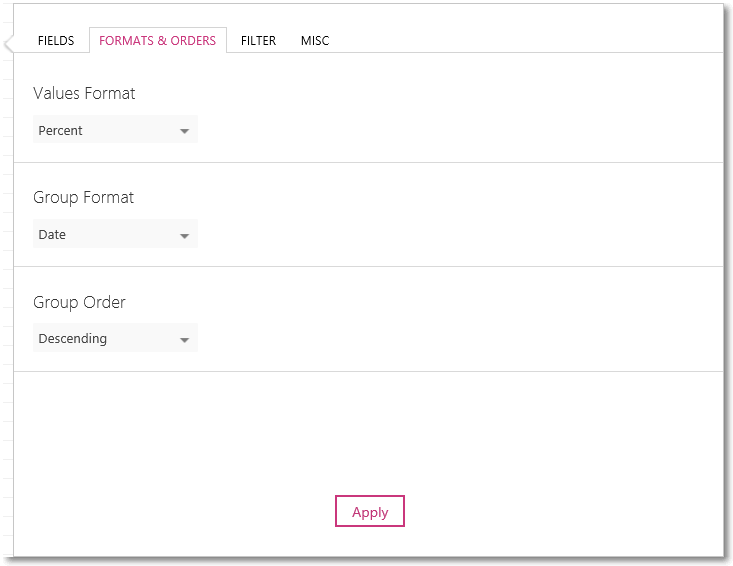The height and width of the screenshot is (566, 733).
Task: Select the FORMATS & ORDERS tab
Action: coord(158,41)
